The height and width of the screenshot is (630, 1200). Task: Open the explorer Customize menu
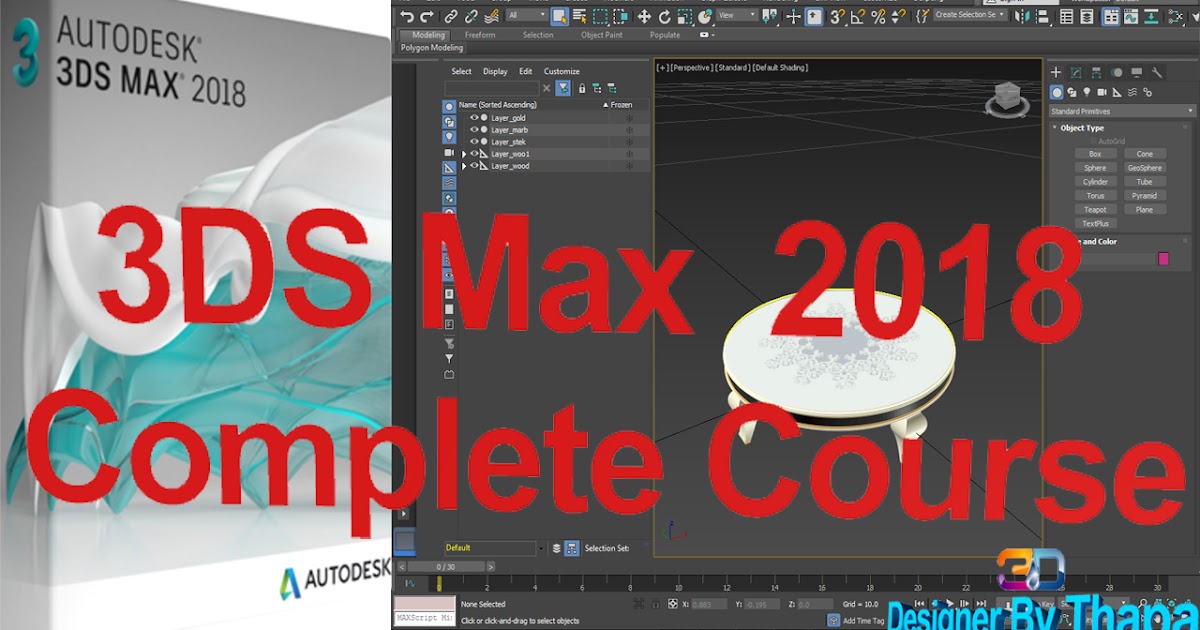[562, 71]
